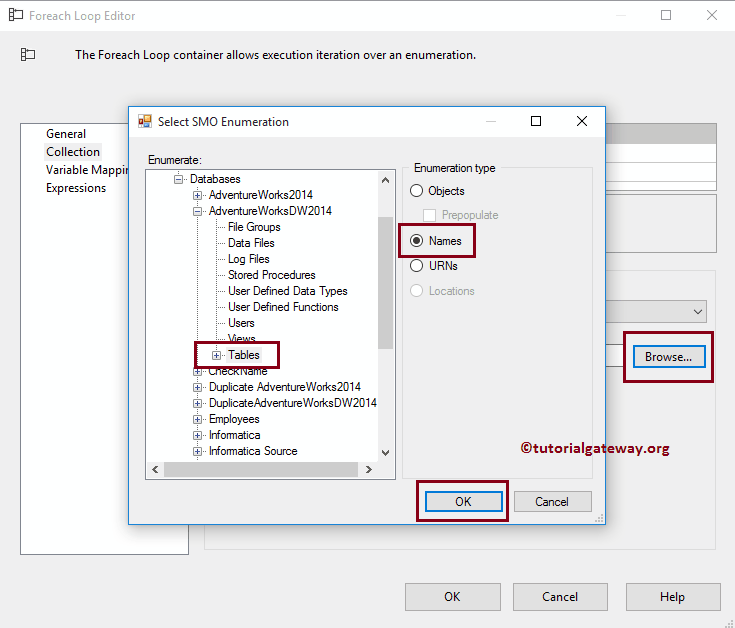
Task: Click the Browse... button
Action: (x=669, y=357)
